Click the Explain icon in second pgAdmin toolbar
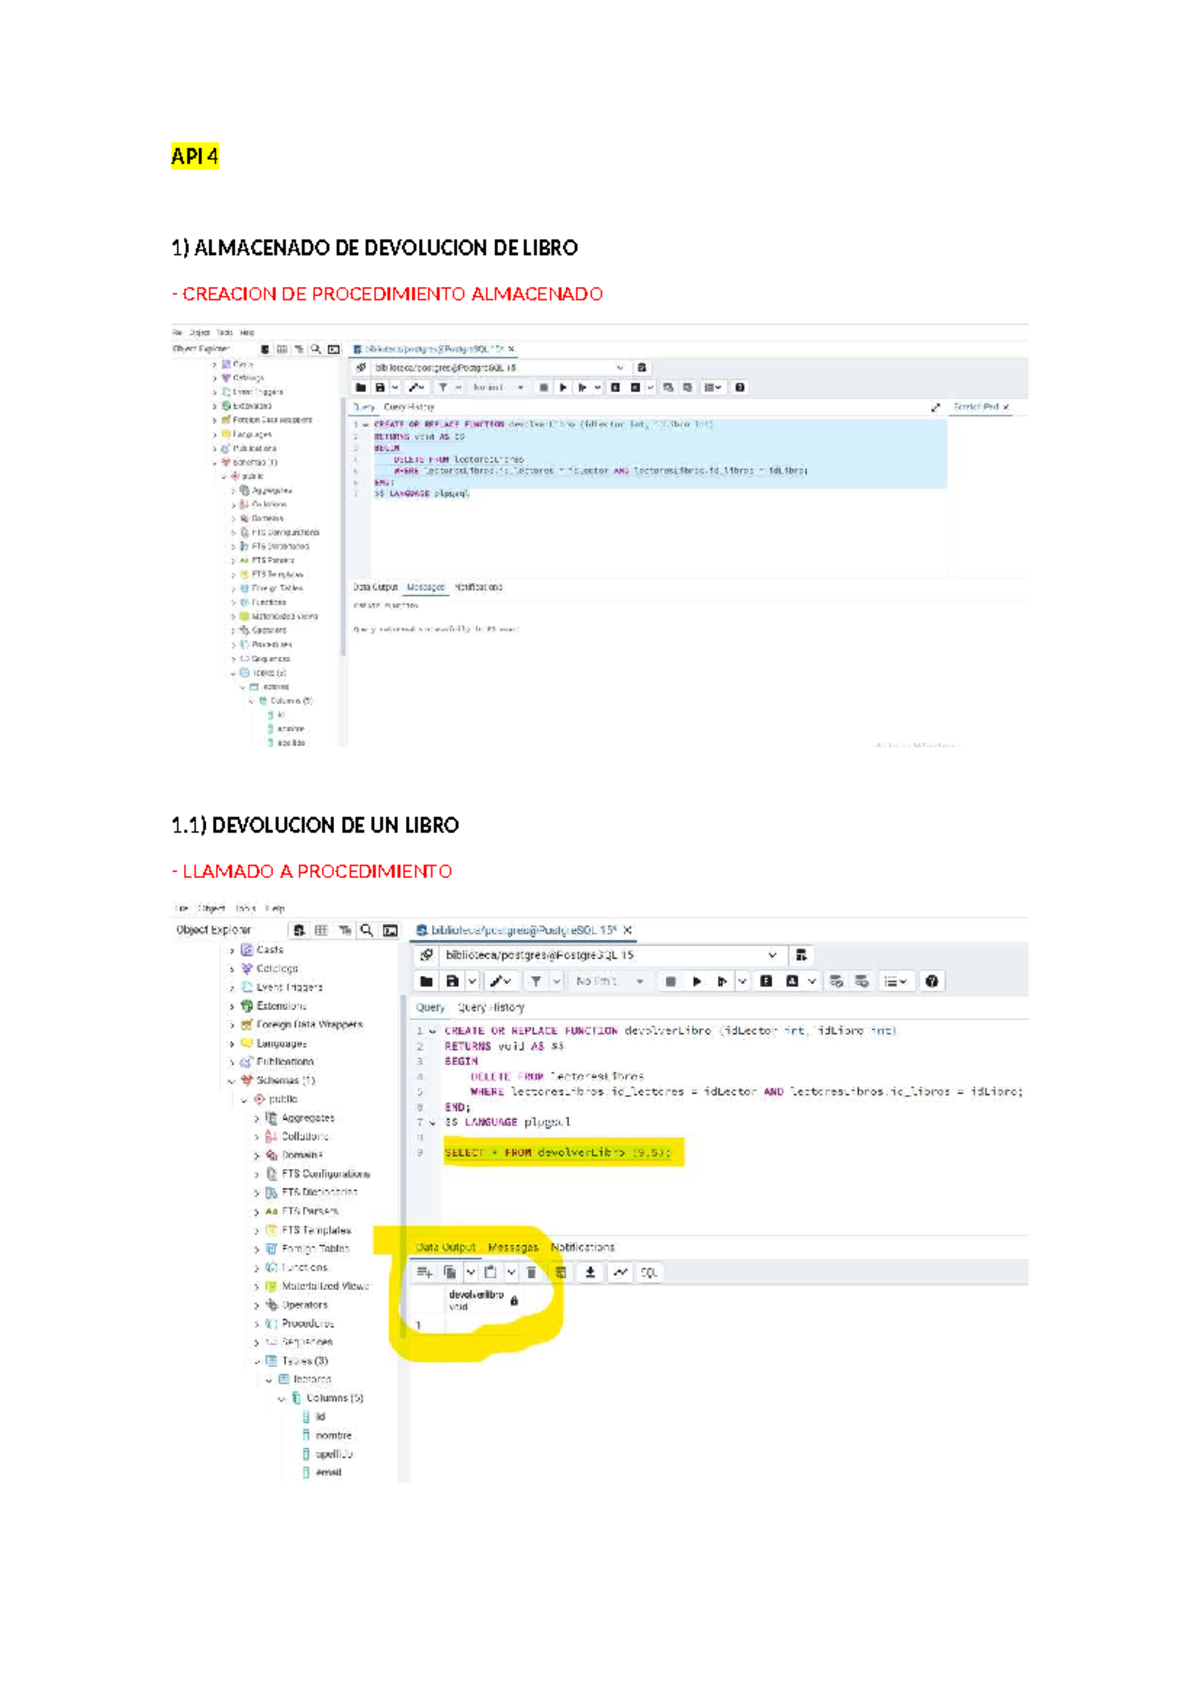This screenshot has width=1200, height=1696. 766,981
